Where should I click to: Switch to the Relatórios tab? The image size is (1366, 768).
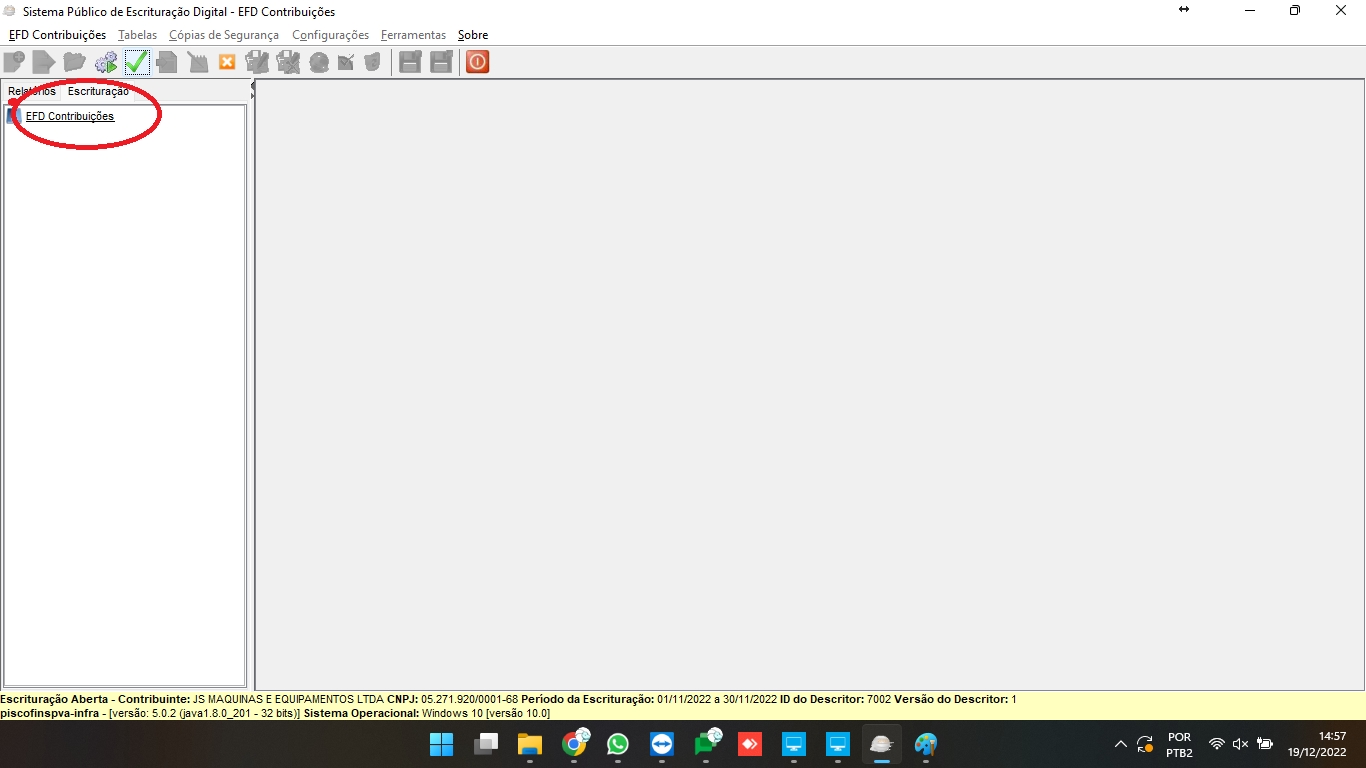tap(31, 92)
